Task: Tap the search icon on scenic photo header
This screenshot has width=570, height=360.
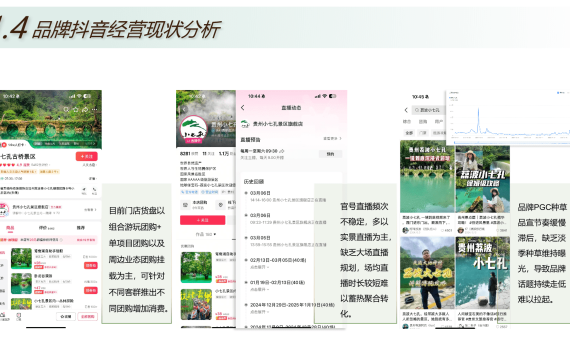Action: [x=66, y=109]
